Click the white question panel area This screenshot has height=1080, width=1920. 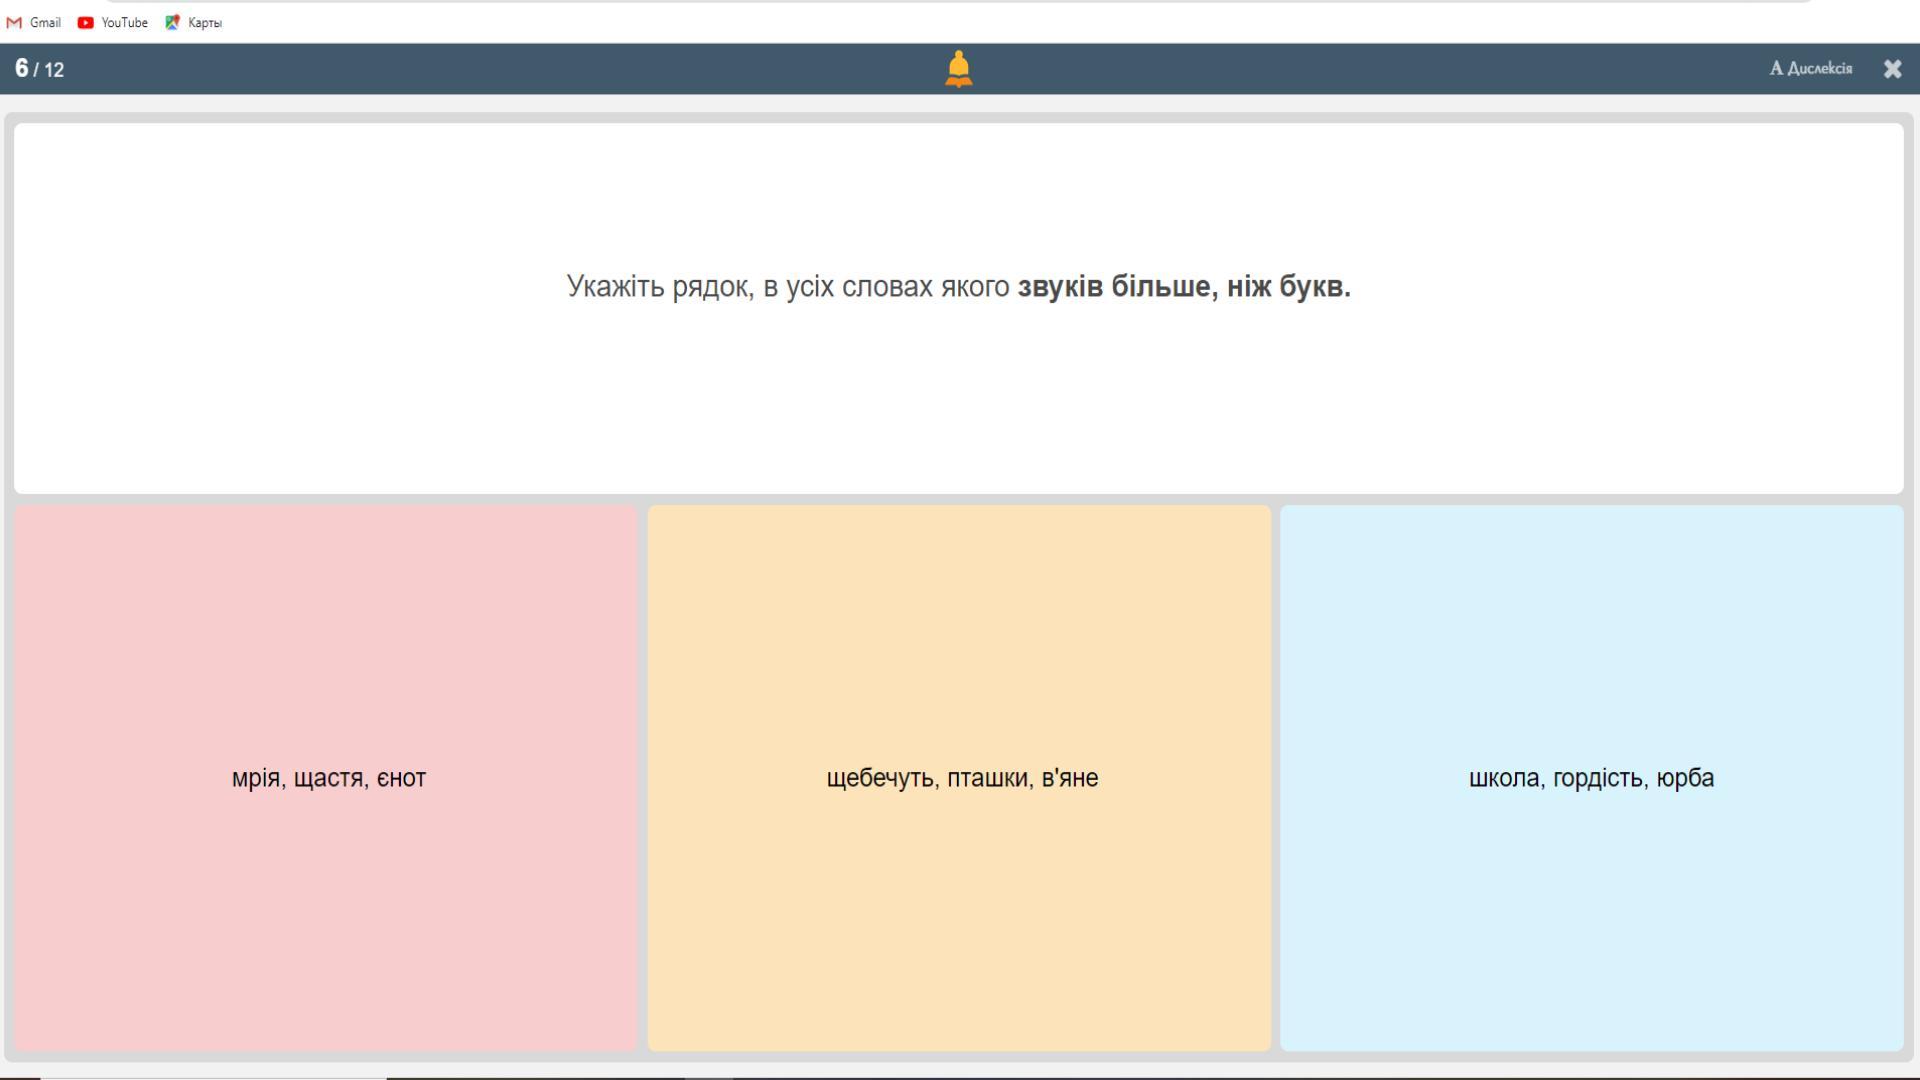click(958, 410)
